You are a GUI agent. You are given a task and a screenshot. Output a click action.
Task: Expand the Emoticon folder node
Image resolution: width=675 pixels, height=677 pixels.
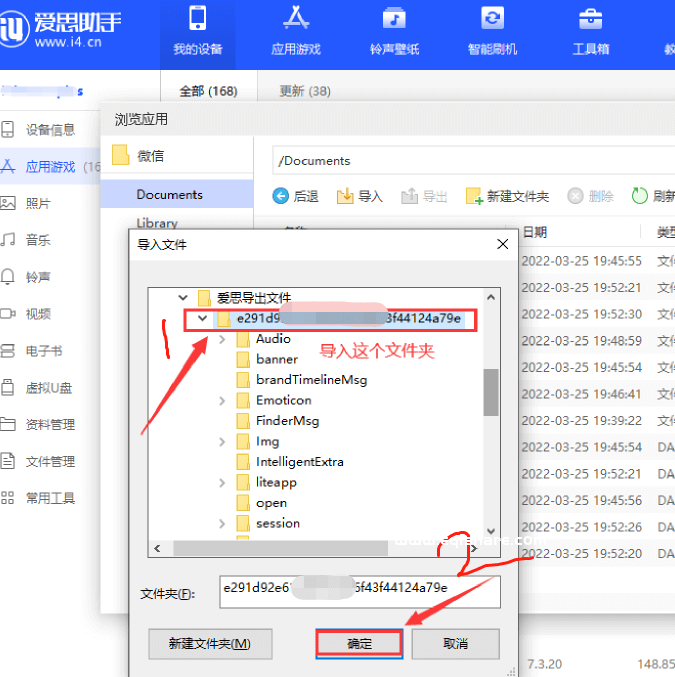click(x=222, y=401)
